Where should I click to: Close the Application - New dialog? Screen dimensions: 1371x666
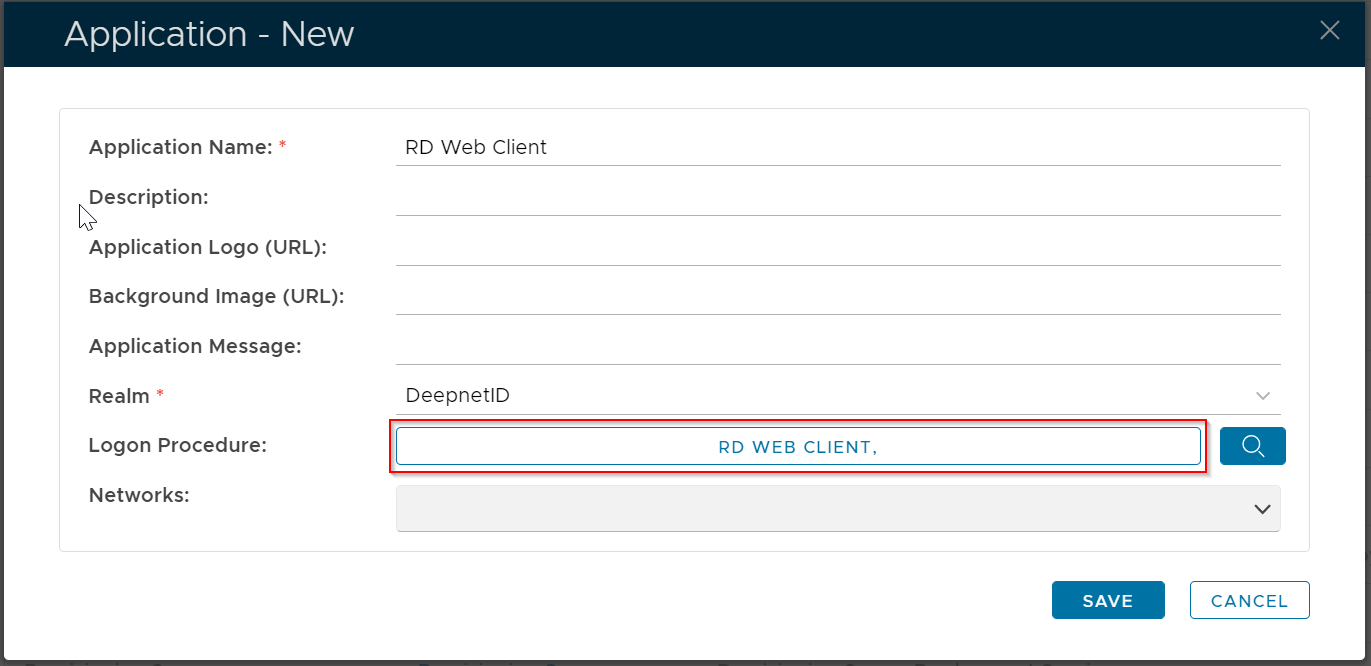click(x=1329, y=31)
